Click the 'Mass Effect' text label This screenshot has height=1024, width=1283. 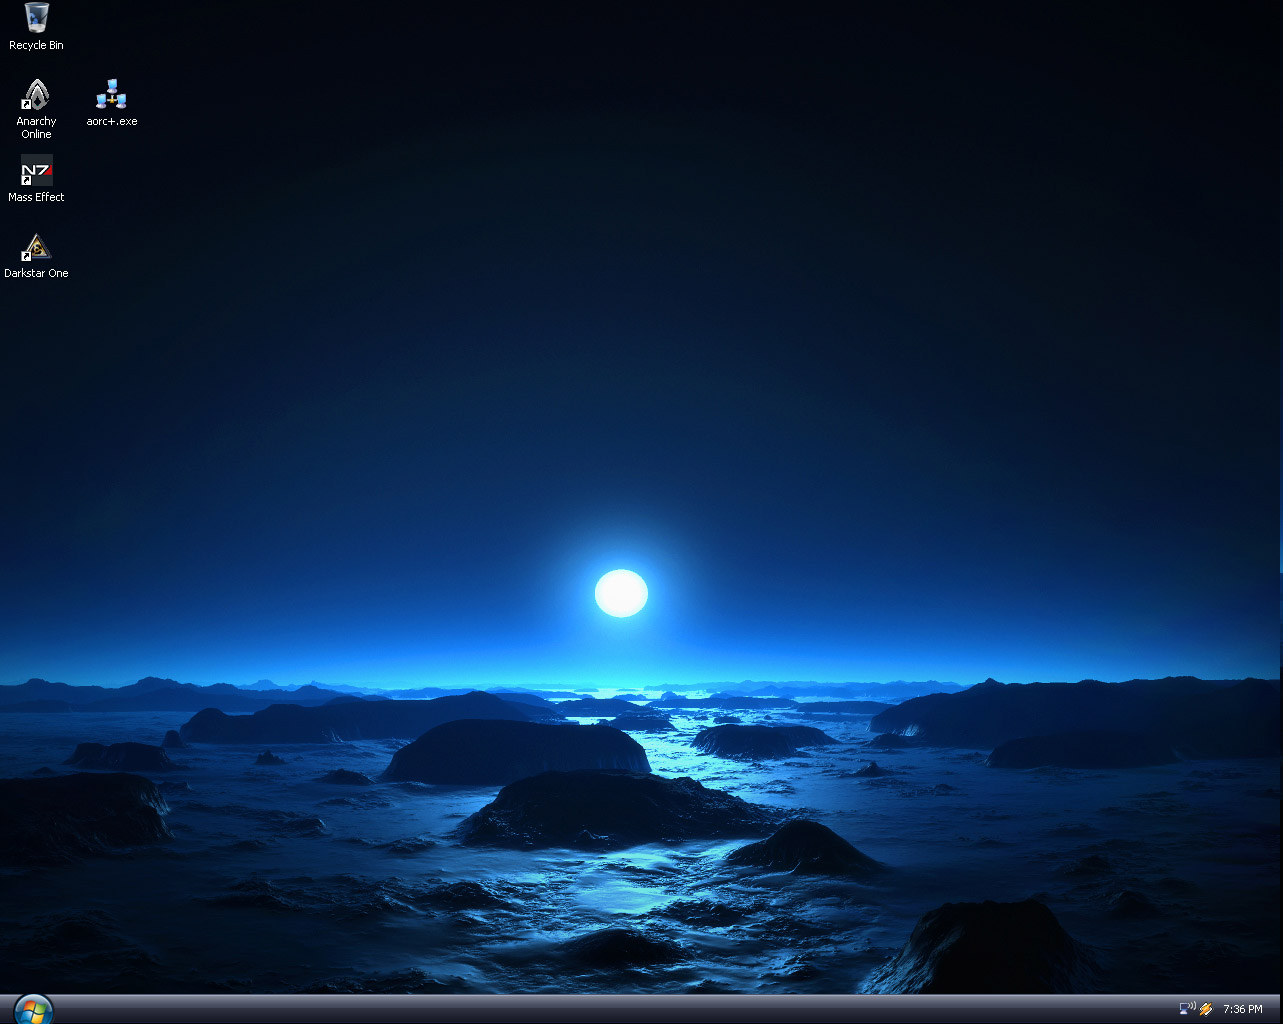pyautogui.click(x=36, y=197)
